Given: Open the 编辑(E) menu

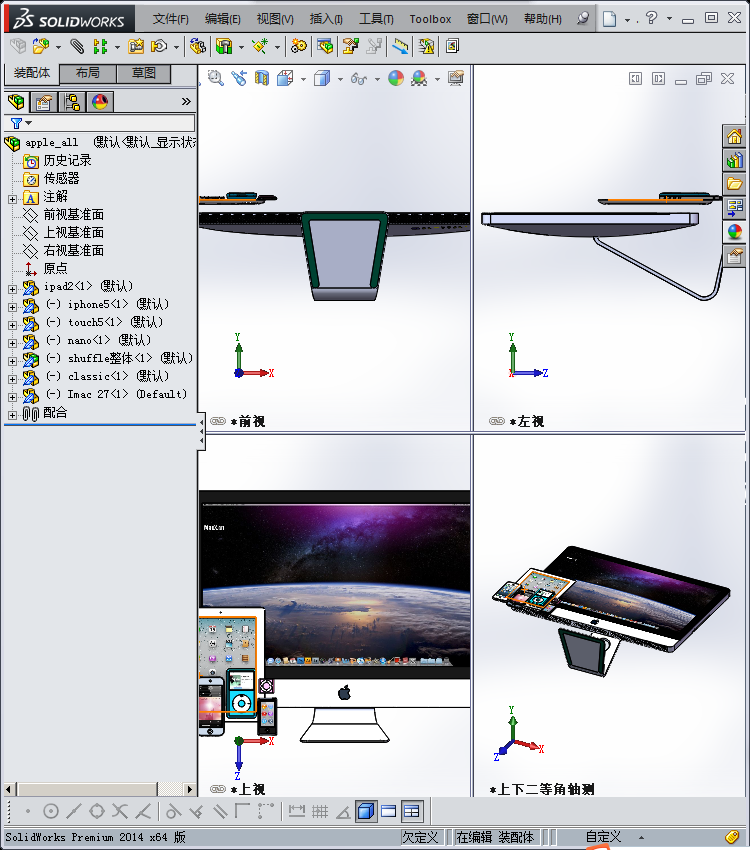Looking at the screenshot, I should tap(223, 19).
